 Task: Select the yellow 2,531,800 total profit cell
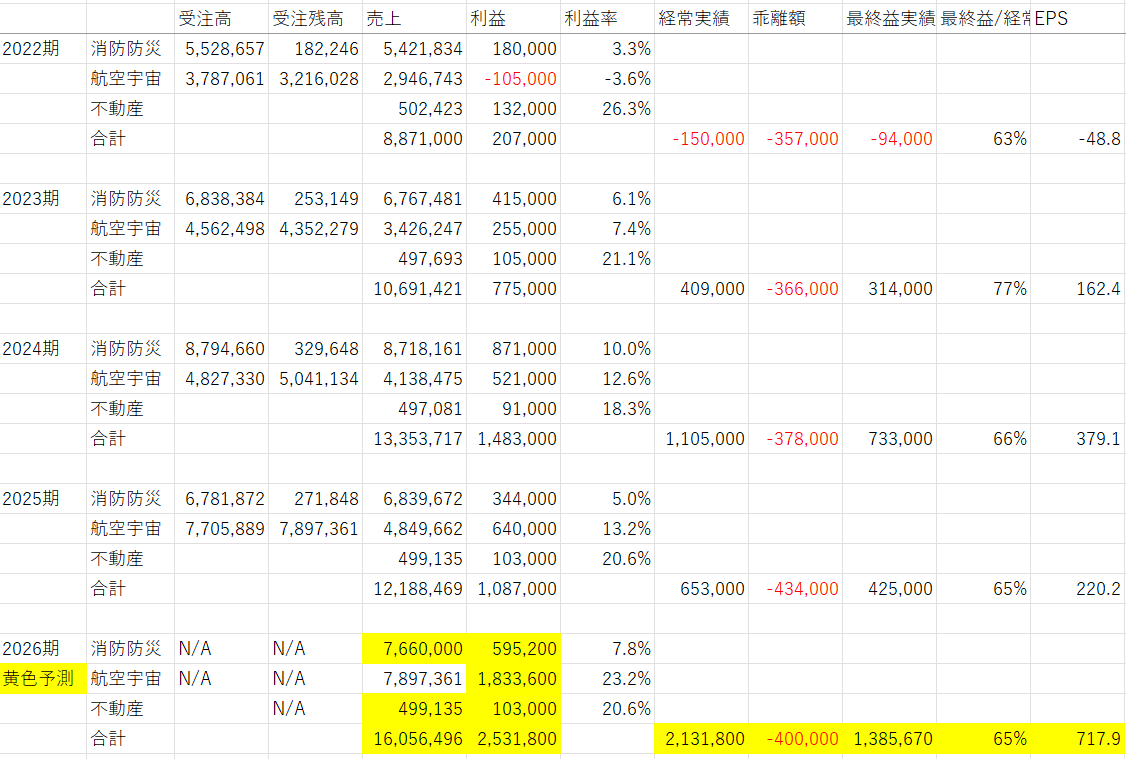pos(513,739)
